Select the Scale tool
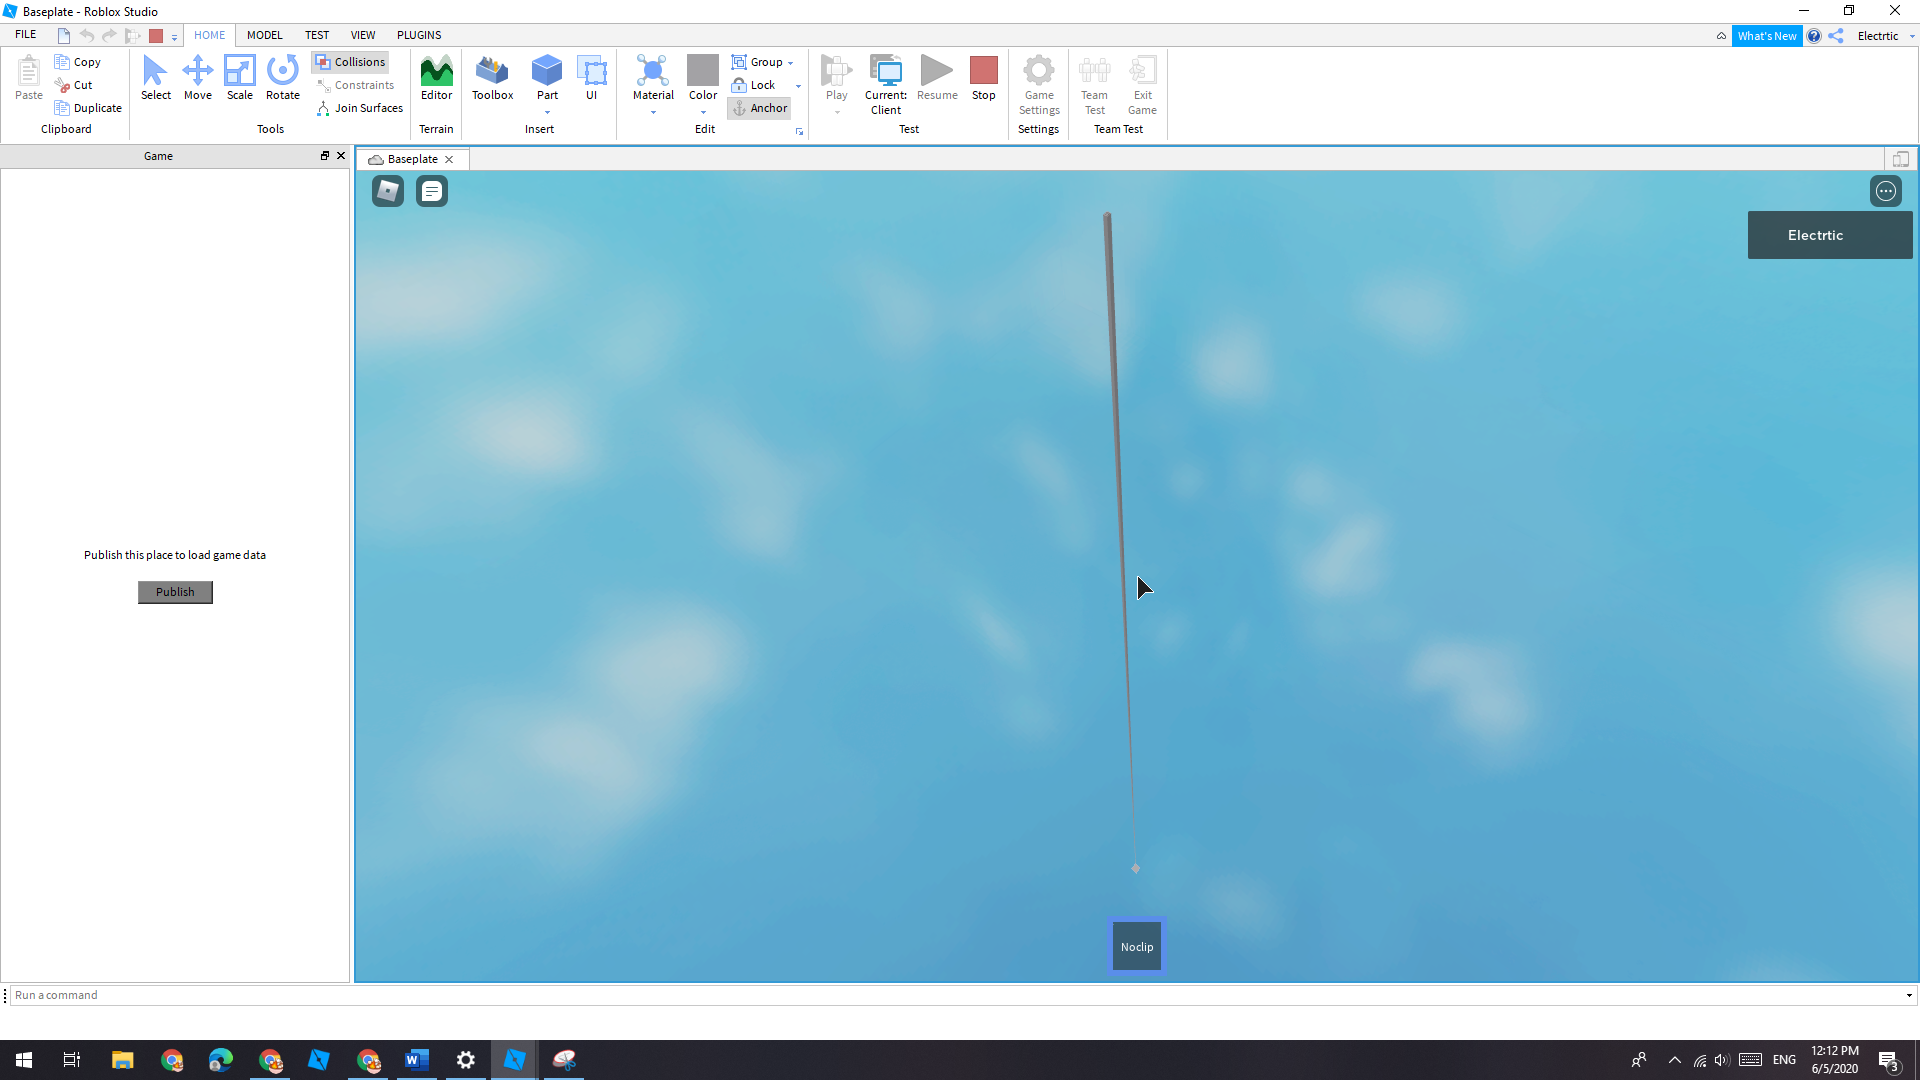Image resolution: width=1920 pixels, height=1080 pixels. (239, 77)
